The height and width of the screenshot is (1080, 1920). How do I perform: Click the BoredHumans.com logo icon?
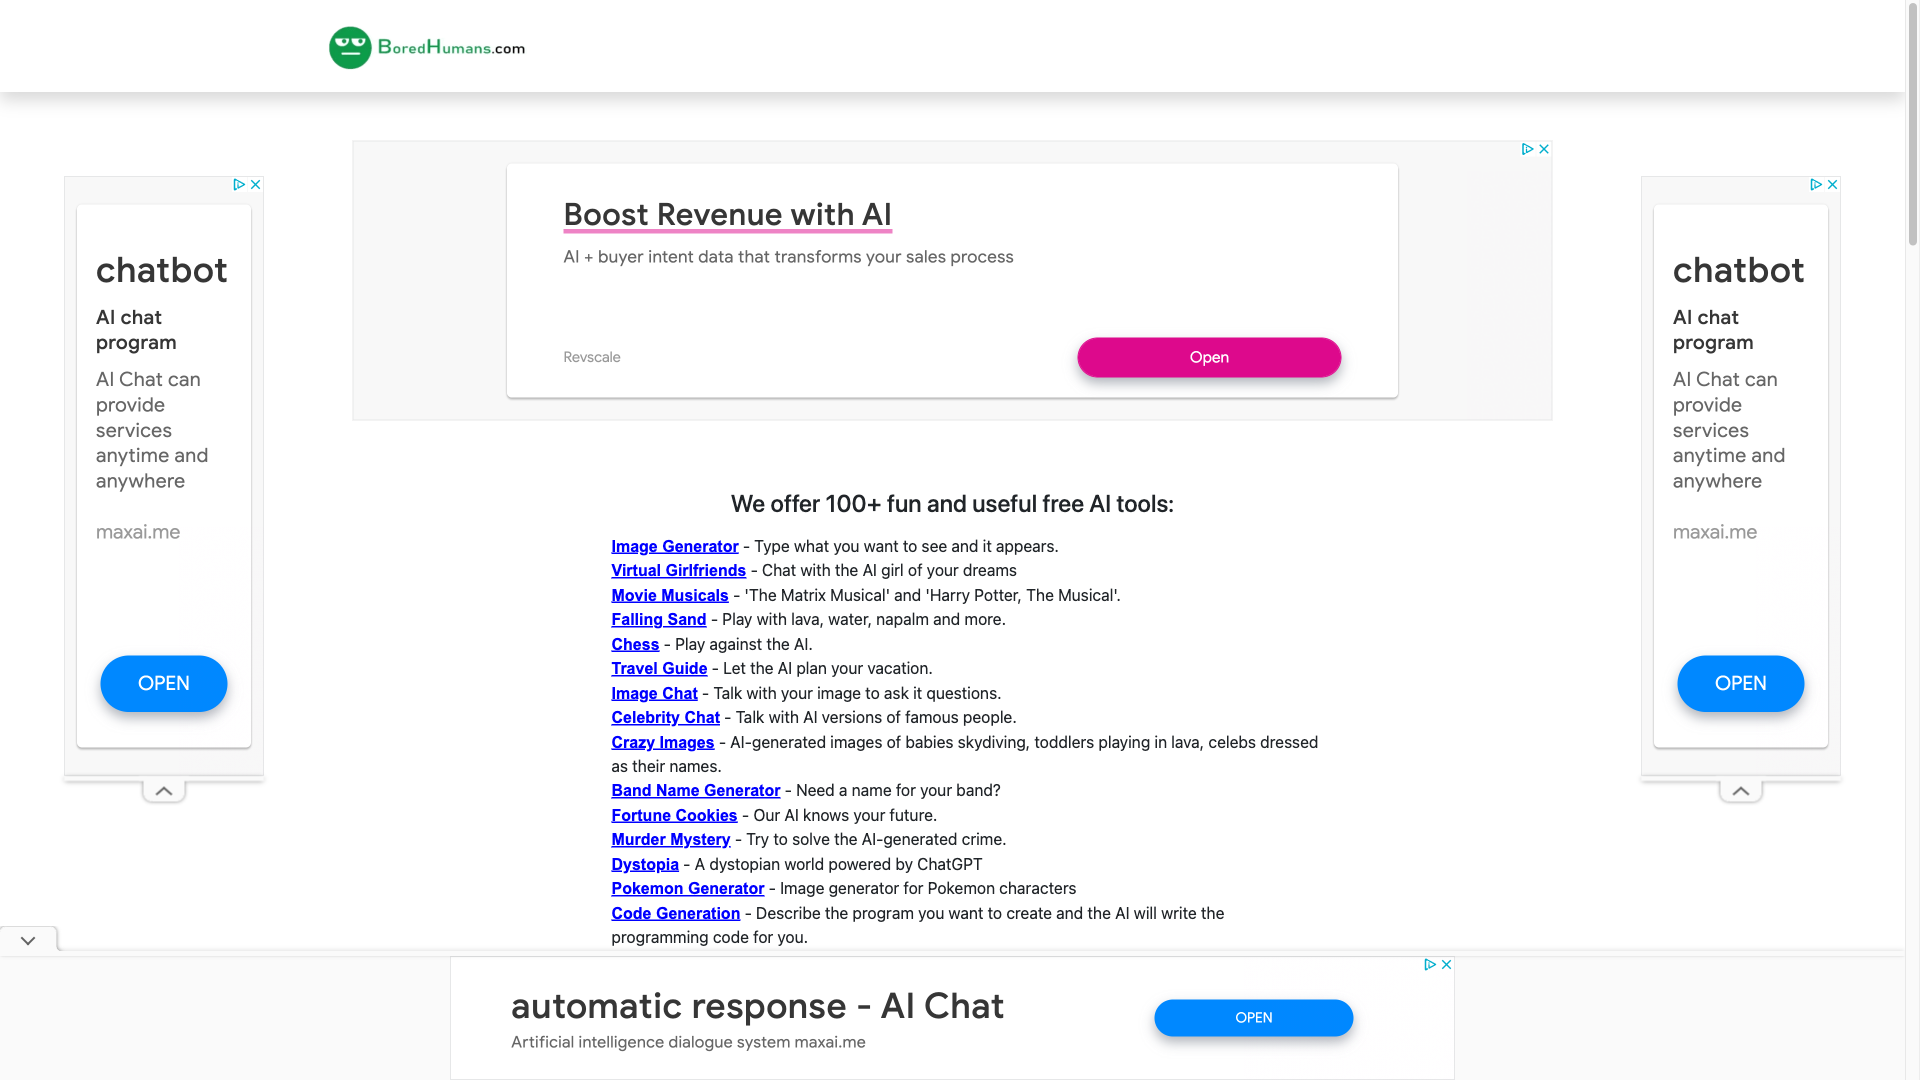pos(348,46)
